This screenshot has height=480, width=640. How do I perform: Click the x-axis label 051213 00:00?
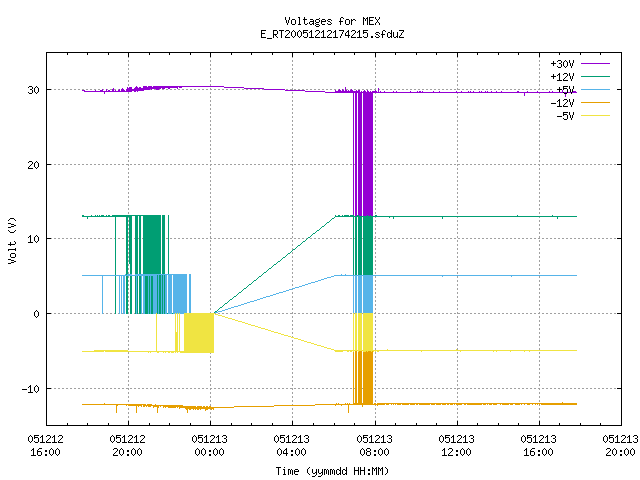point(209,446)
